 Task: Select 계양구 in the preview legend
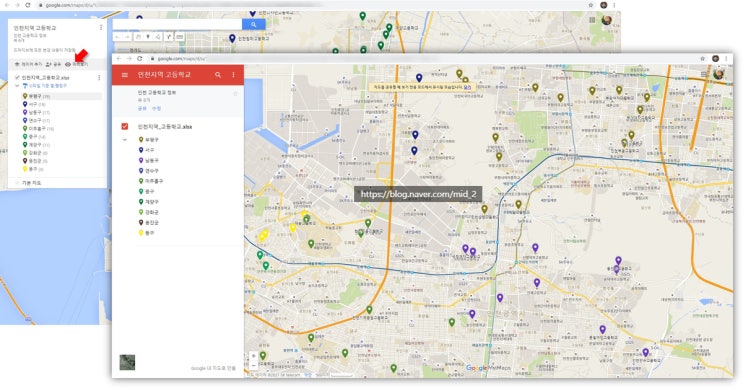(x=149, y=202)
